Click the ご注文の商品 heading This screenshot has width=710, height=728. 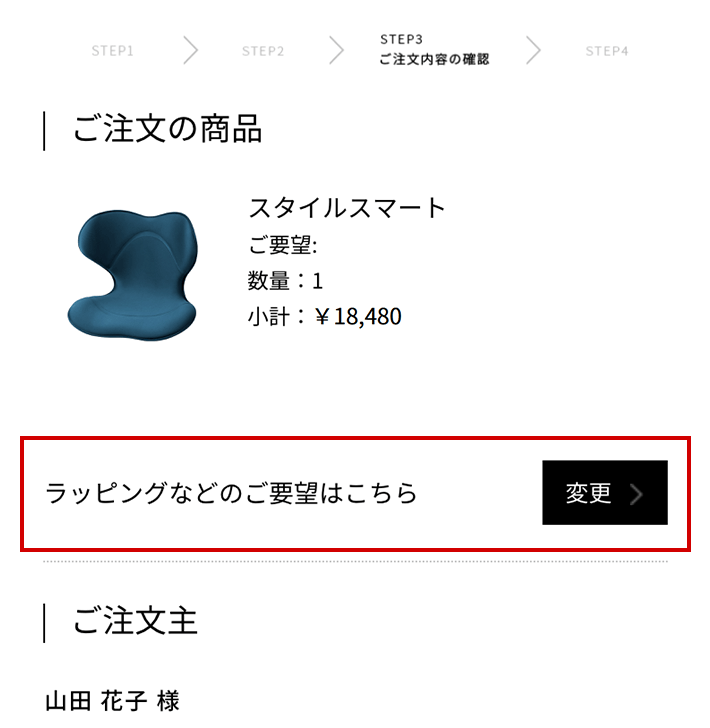click(x=168, y=129)
